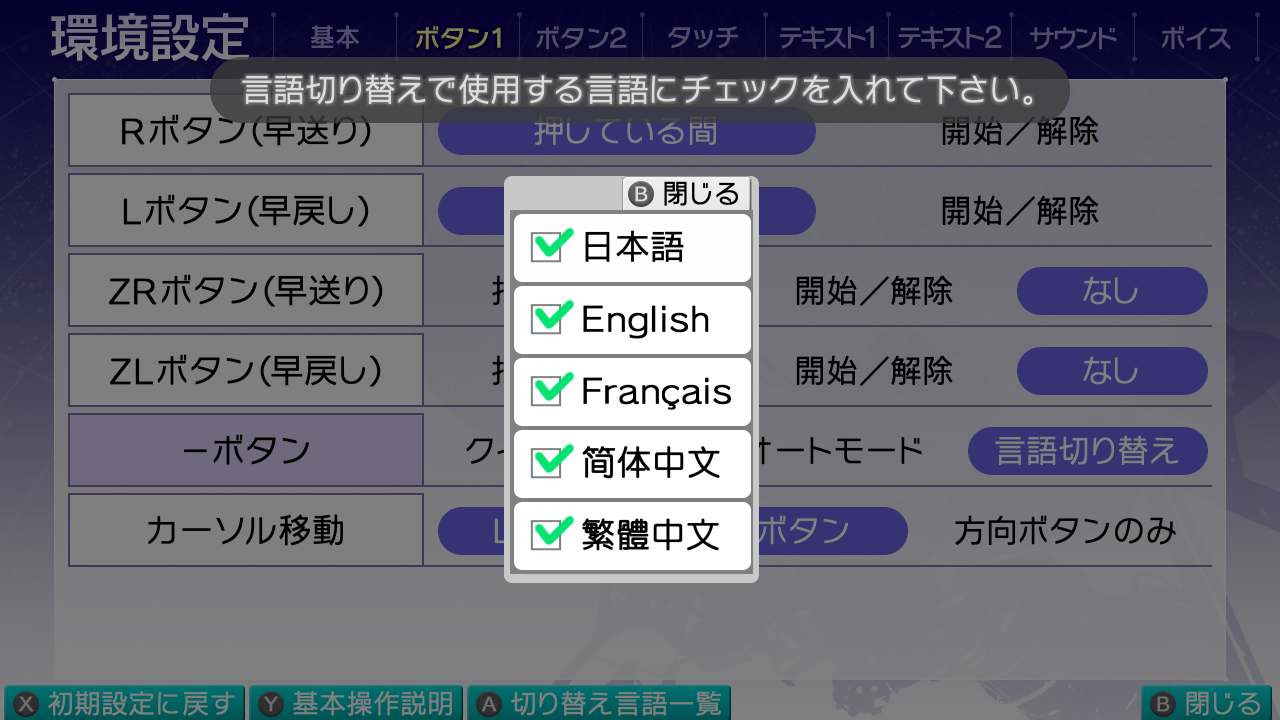
Task: Close the language popup with 閉じる
Action: 687,193
